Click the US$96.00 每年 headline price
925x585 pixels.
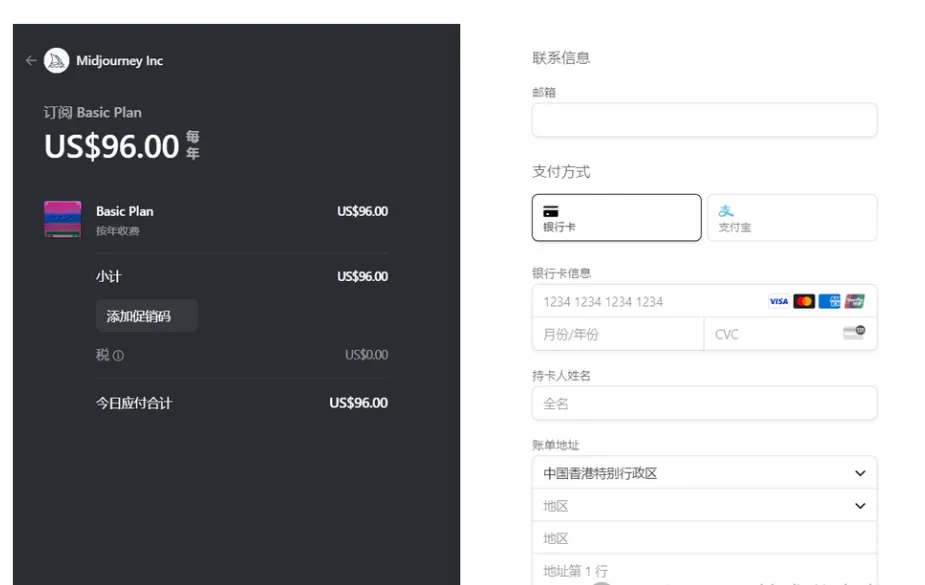[x=122, y=146]
